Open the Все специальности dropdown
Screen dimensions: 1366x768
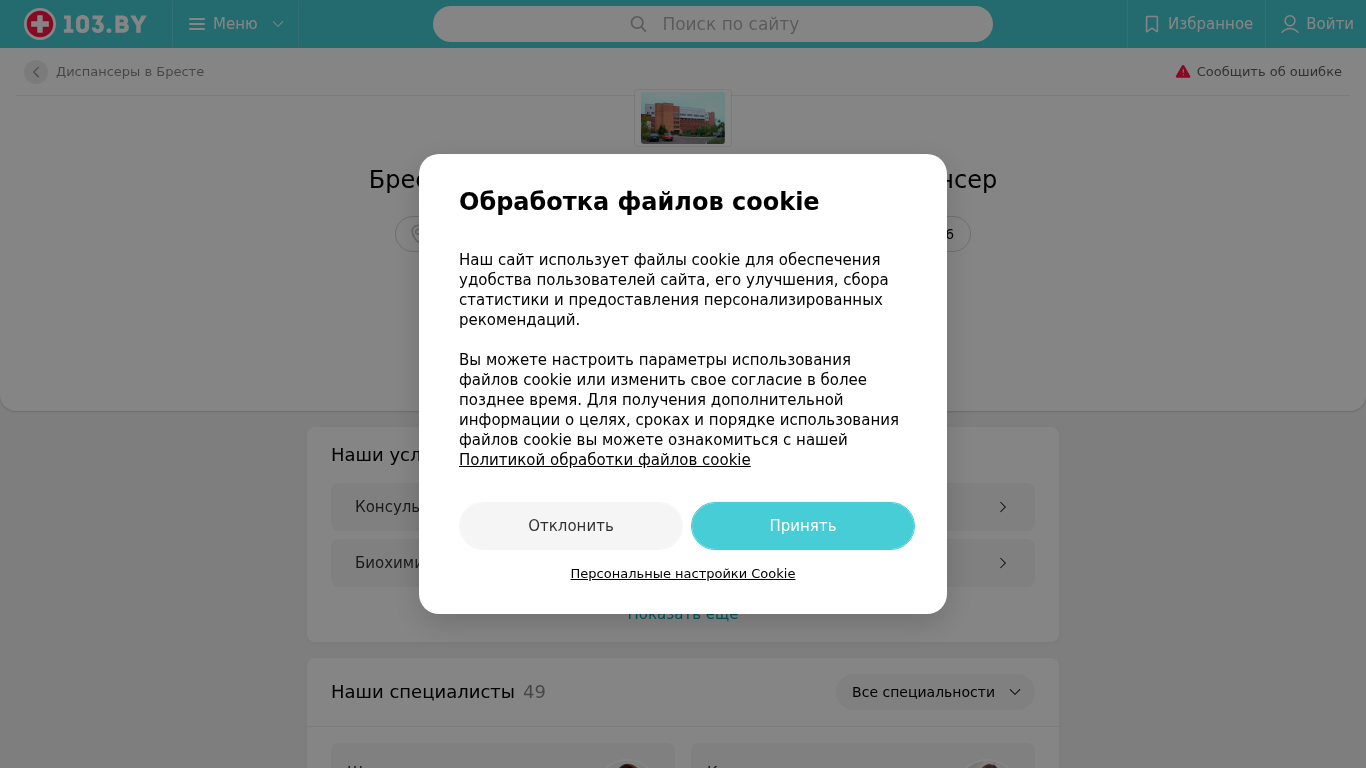tap(935, 692)
